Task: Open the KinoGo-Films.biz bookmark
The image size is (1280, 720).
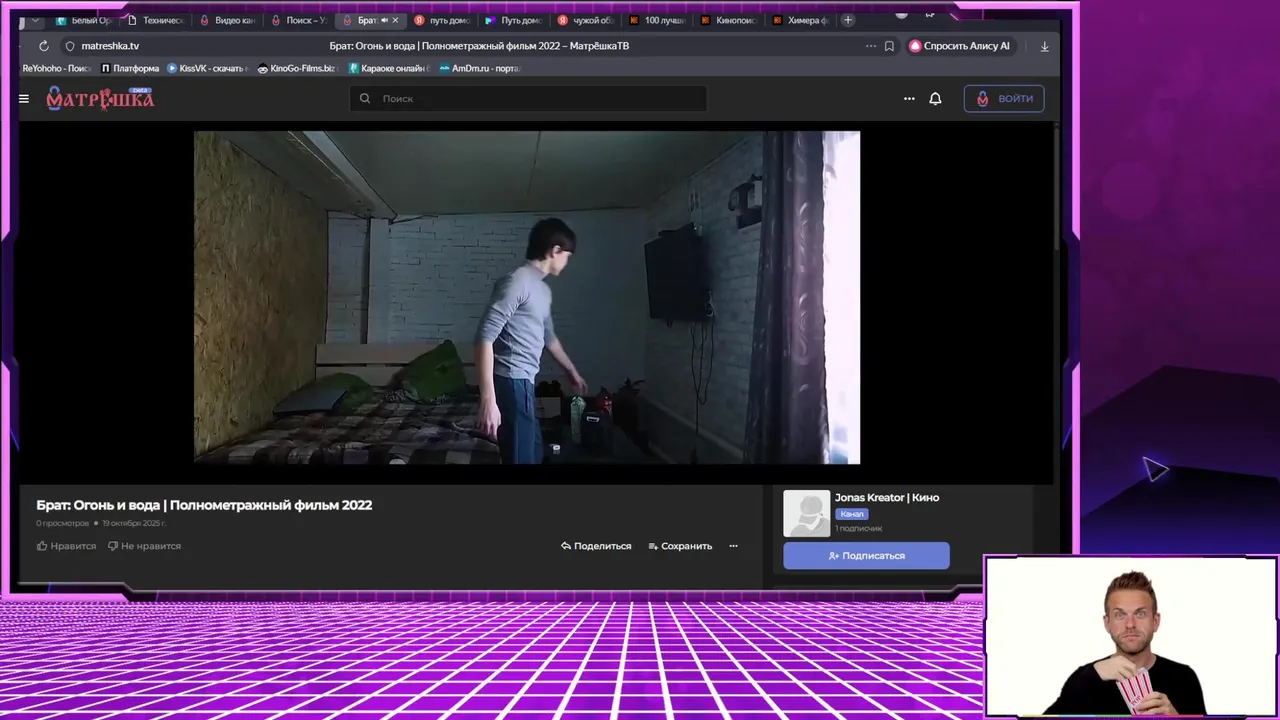Action: tap(296, 68)
